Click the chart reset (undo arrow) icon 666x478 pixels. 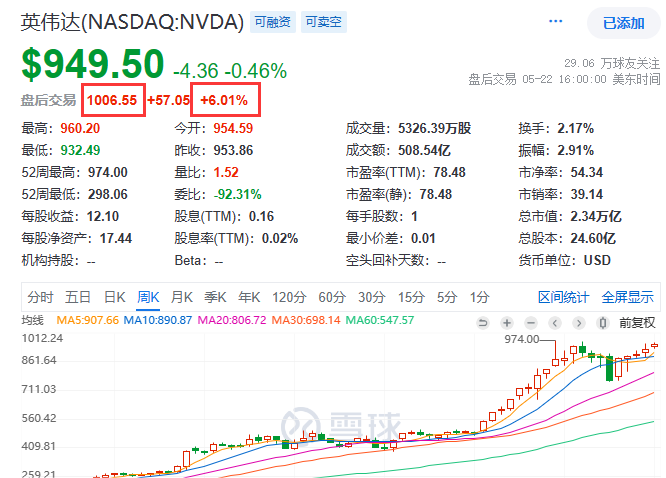coord(483,323)
